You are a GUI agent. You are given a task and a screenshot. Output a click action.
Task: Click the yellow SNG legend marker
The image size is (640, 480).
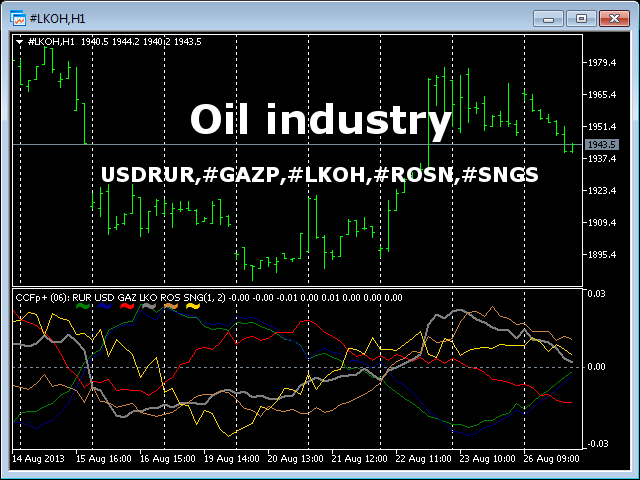[193, 306]
